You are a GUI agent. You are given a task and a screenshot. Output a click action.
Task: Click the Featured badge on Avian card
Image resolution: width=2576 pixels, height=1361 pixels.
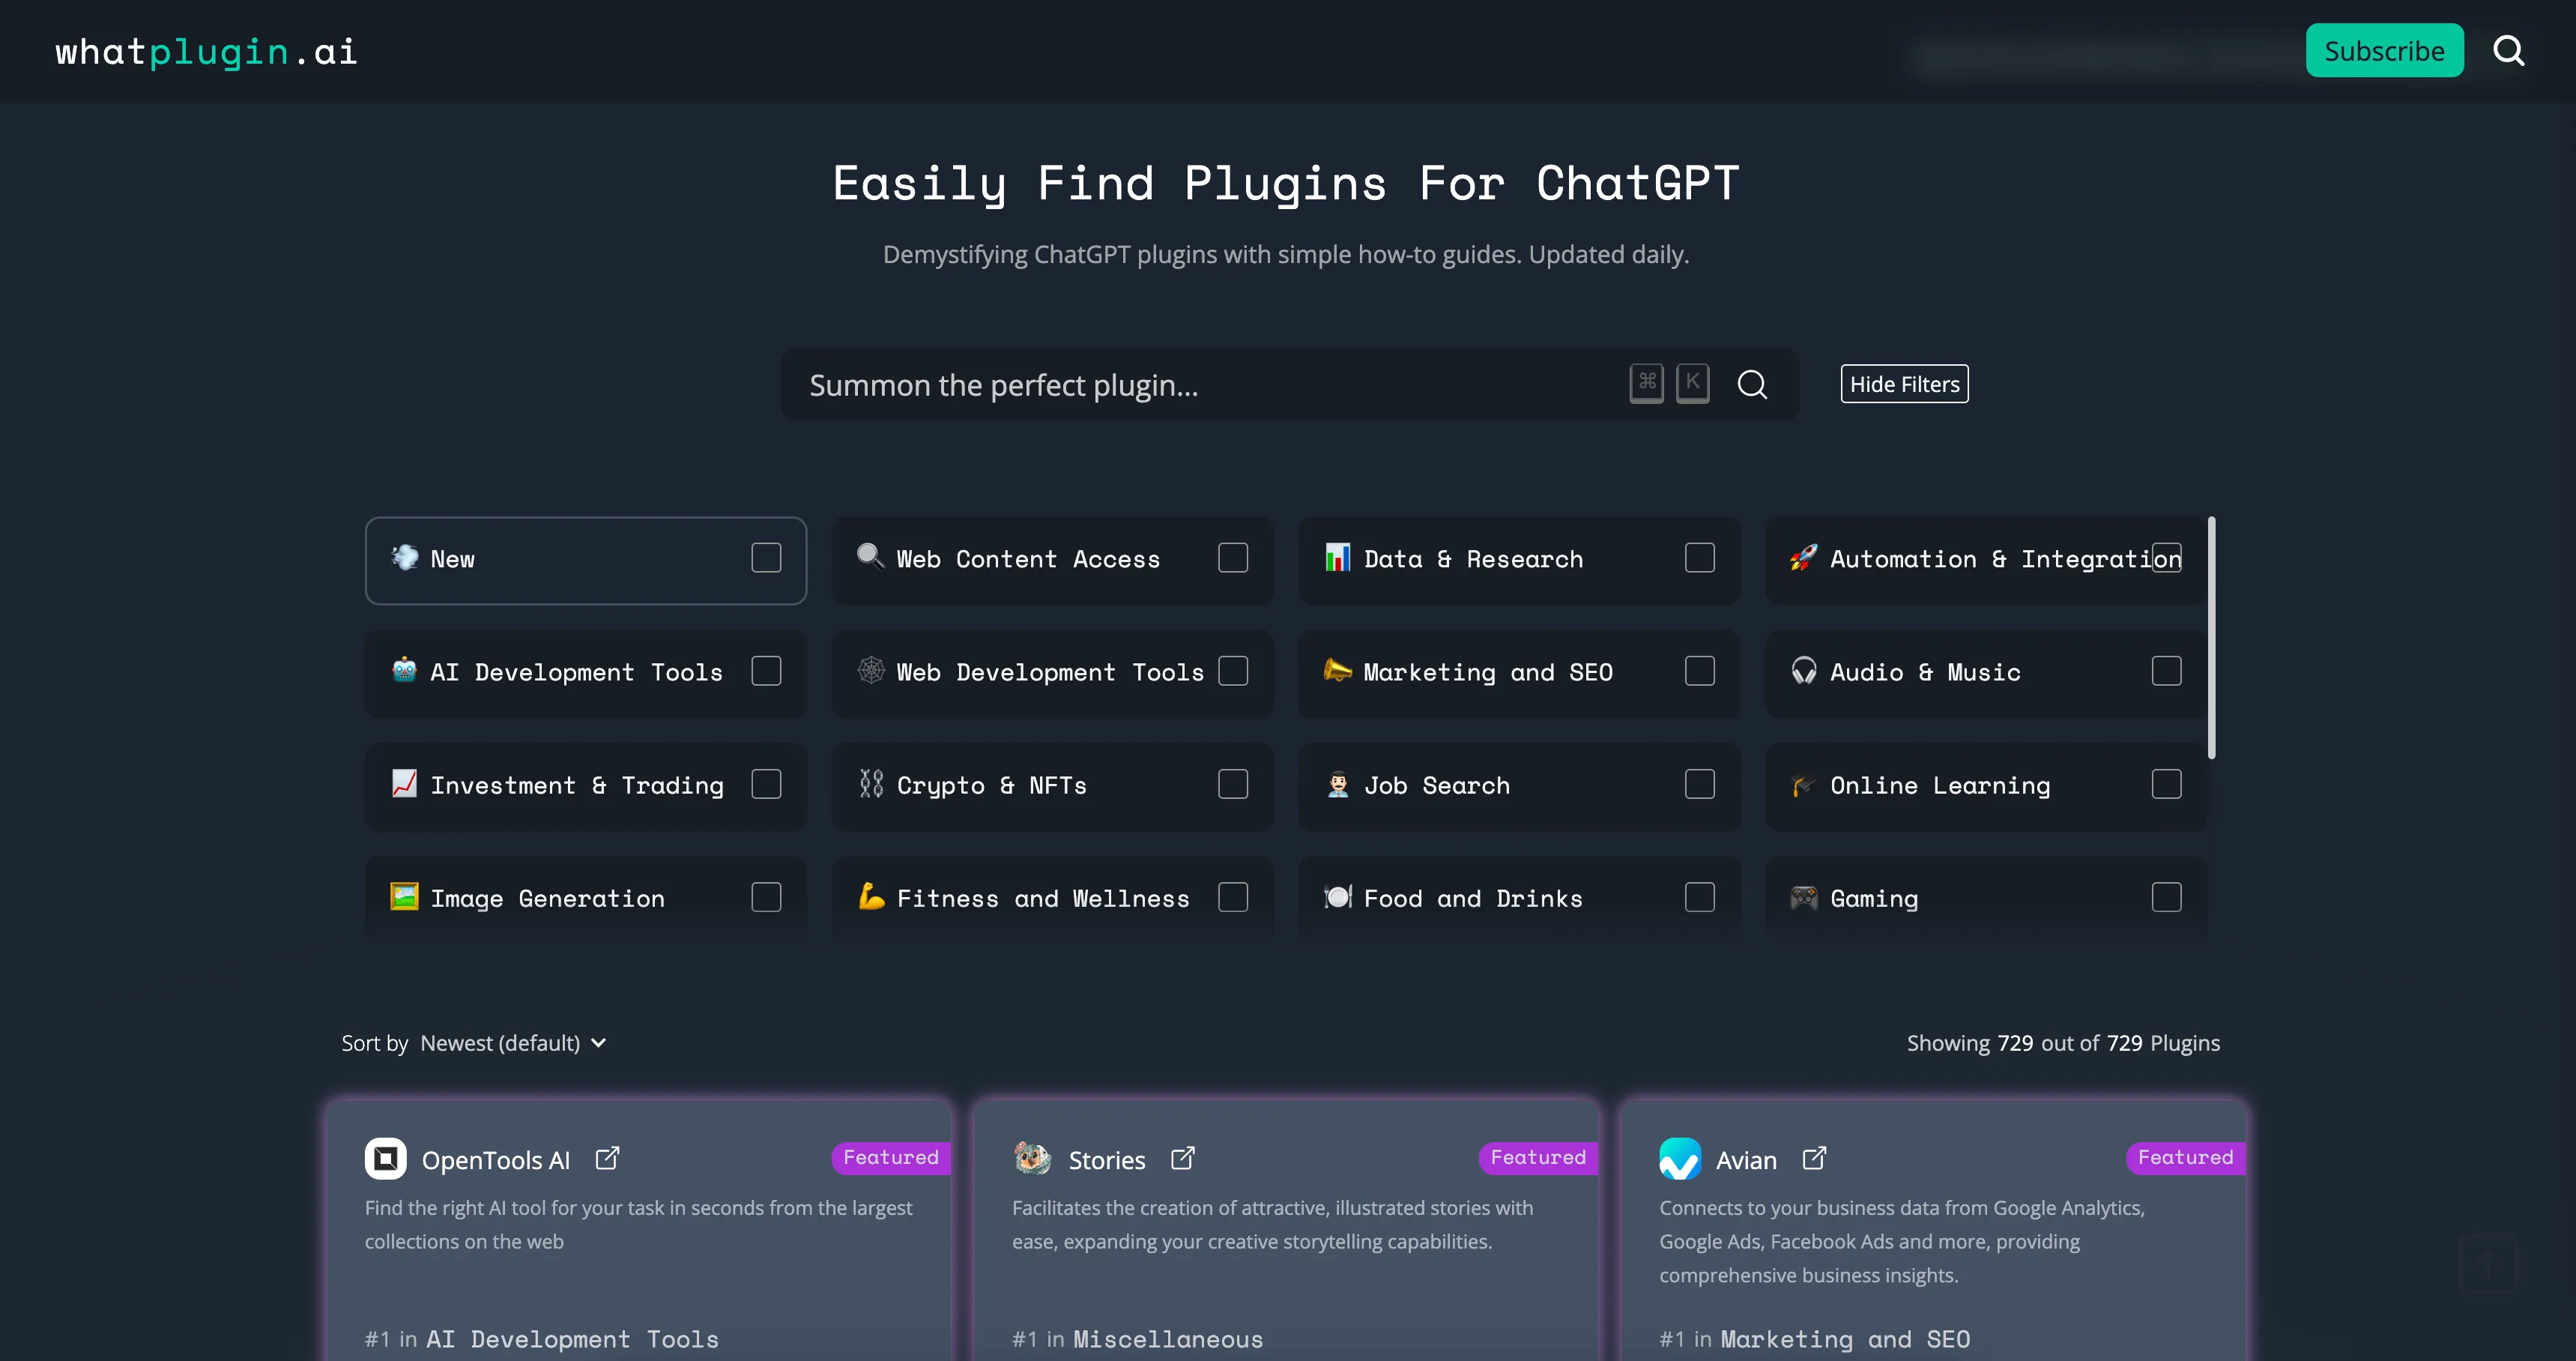coord(2185,1157)
